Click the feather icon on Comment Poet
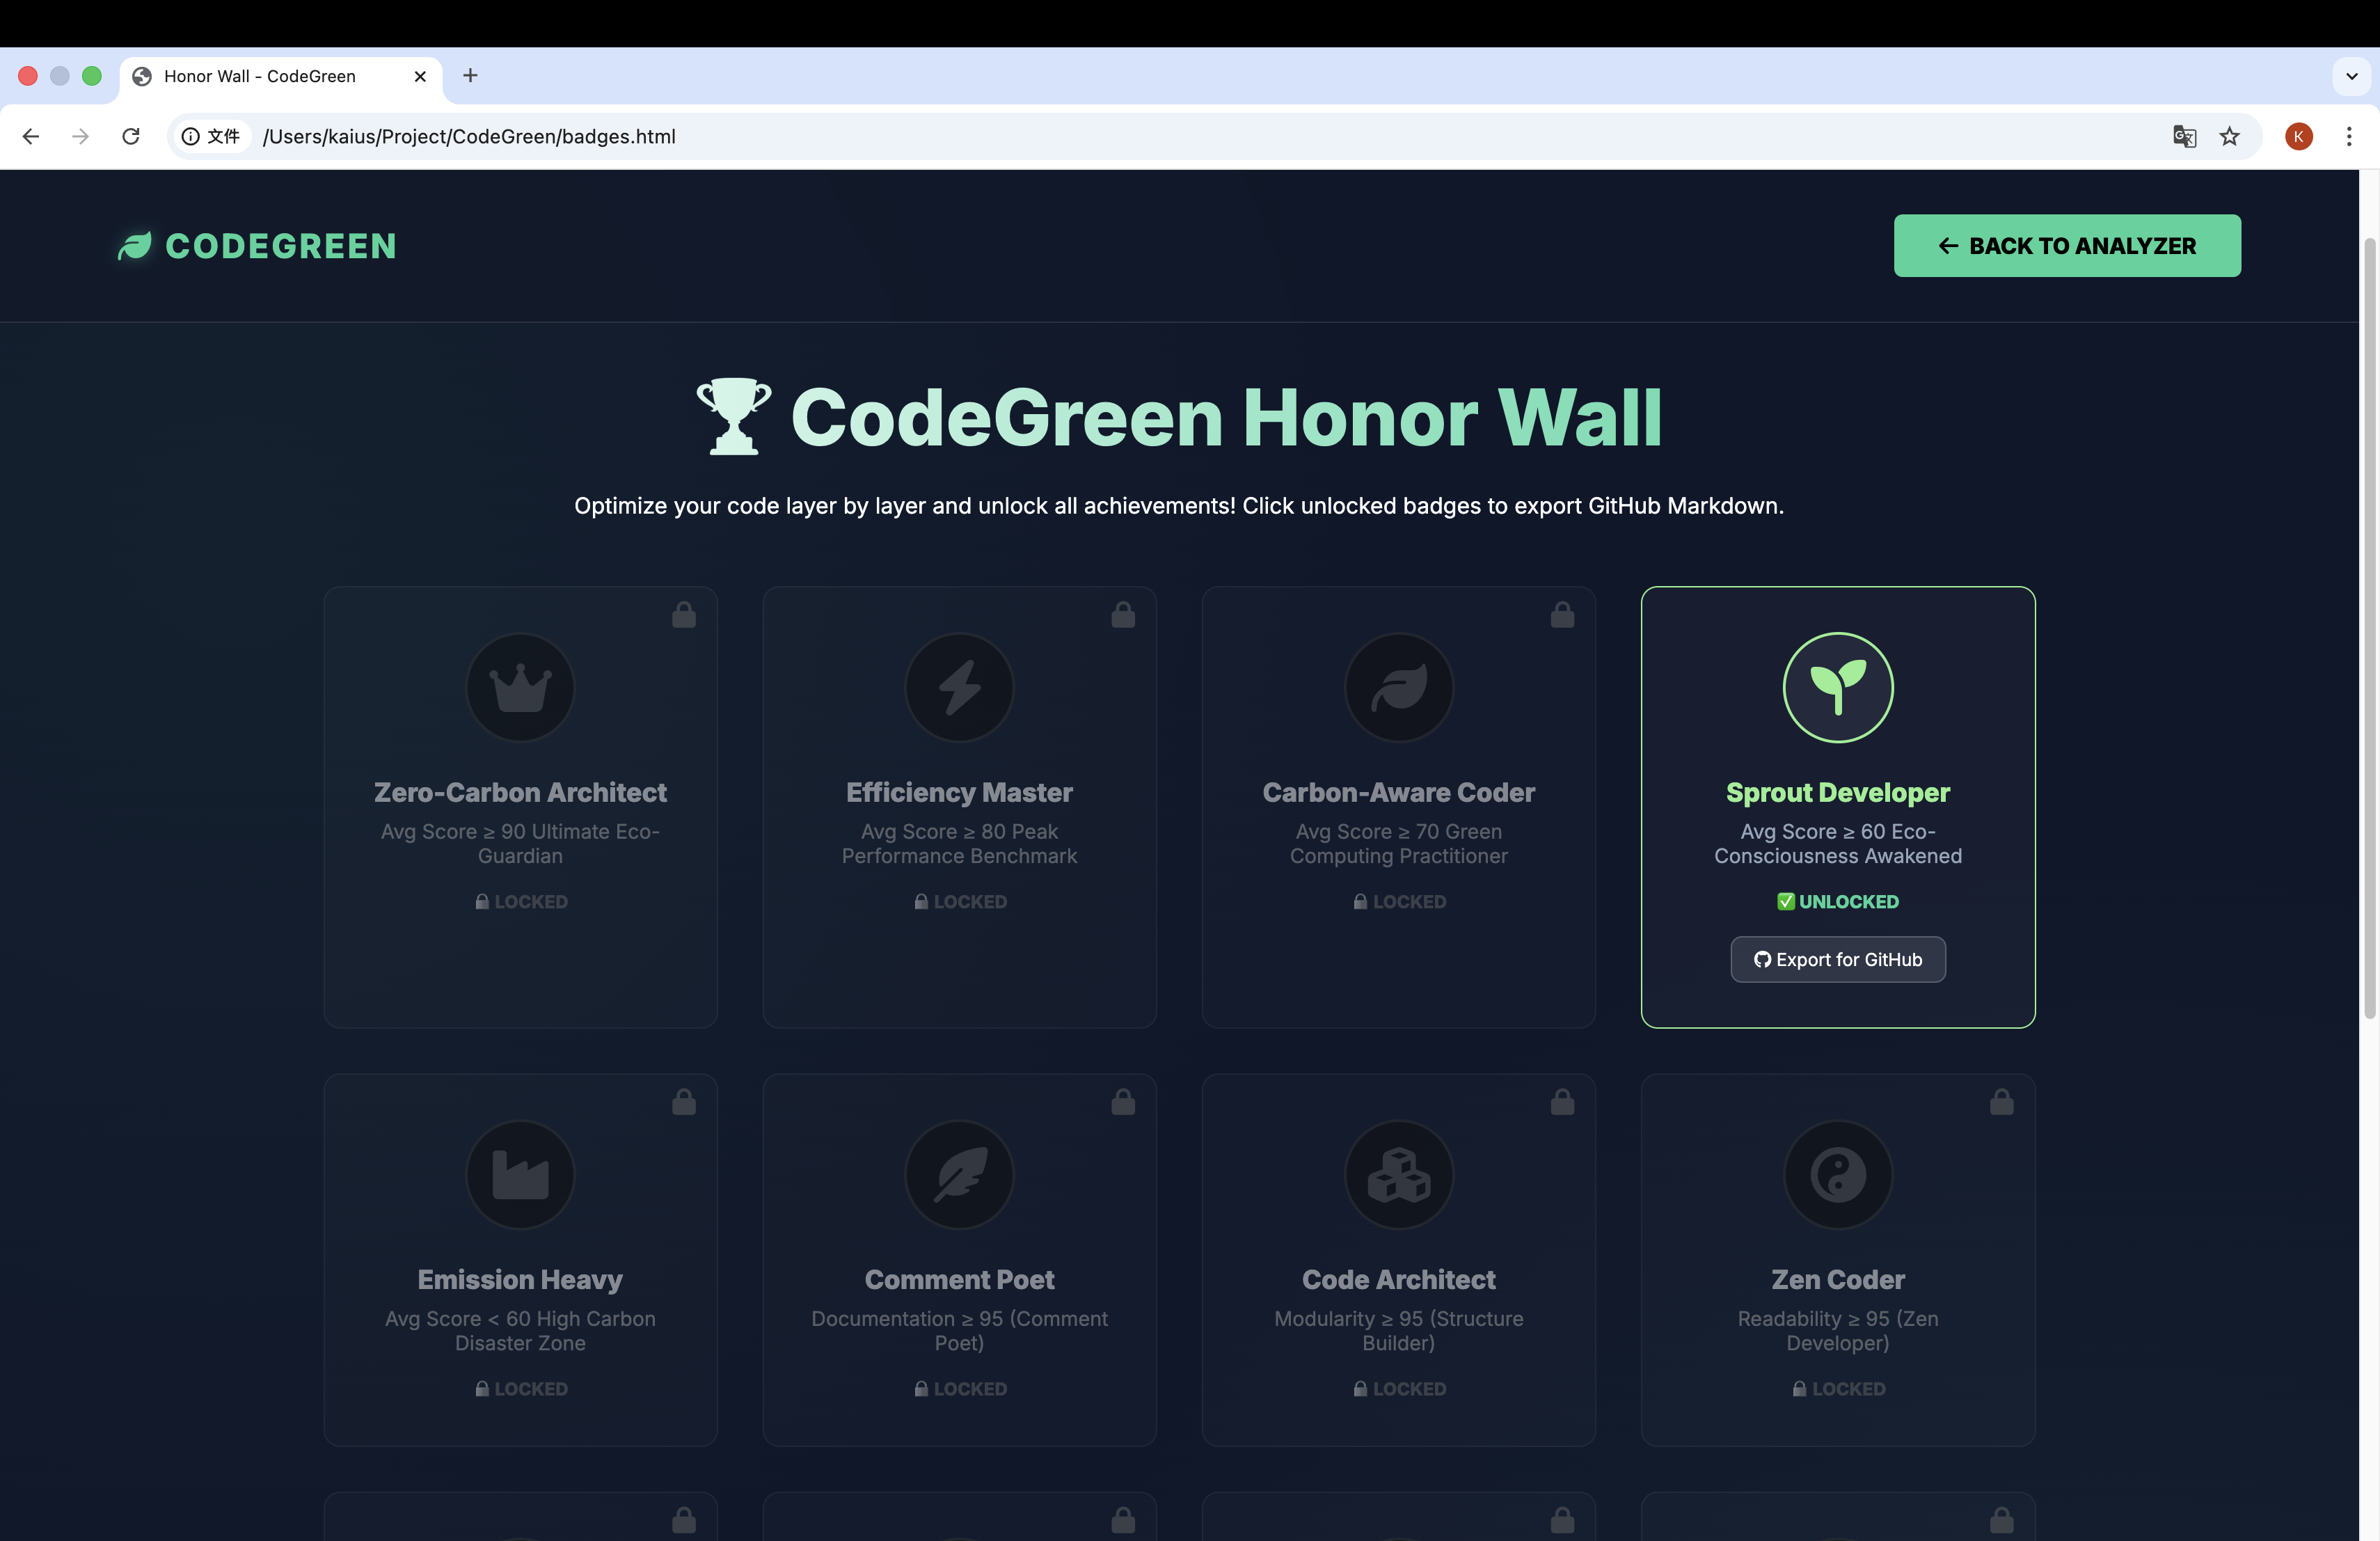Viewport: 2380px width, 1541px height. [959, 1175]
